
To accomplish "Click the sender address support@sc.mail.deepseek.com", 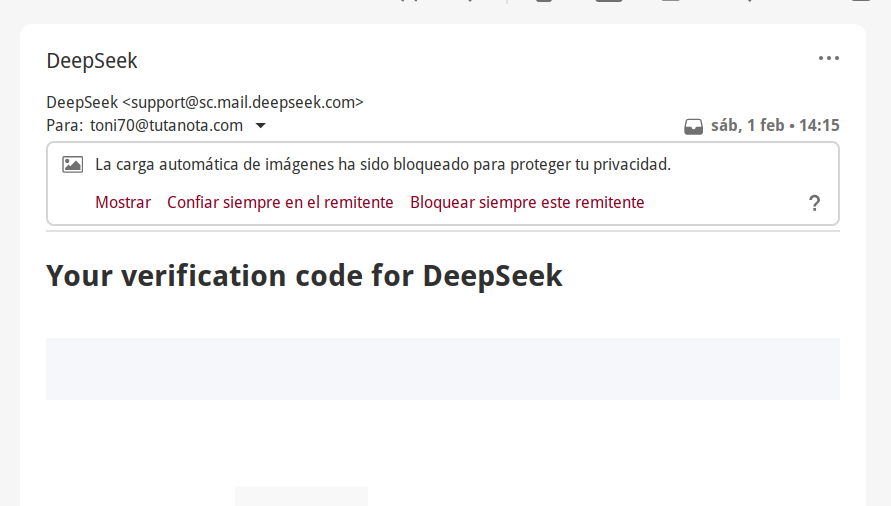I will coord(243,102).
